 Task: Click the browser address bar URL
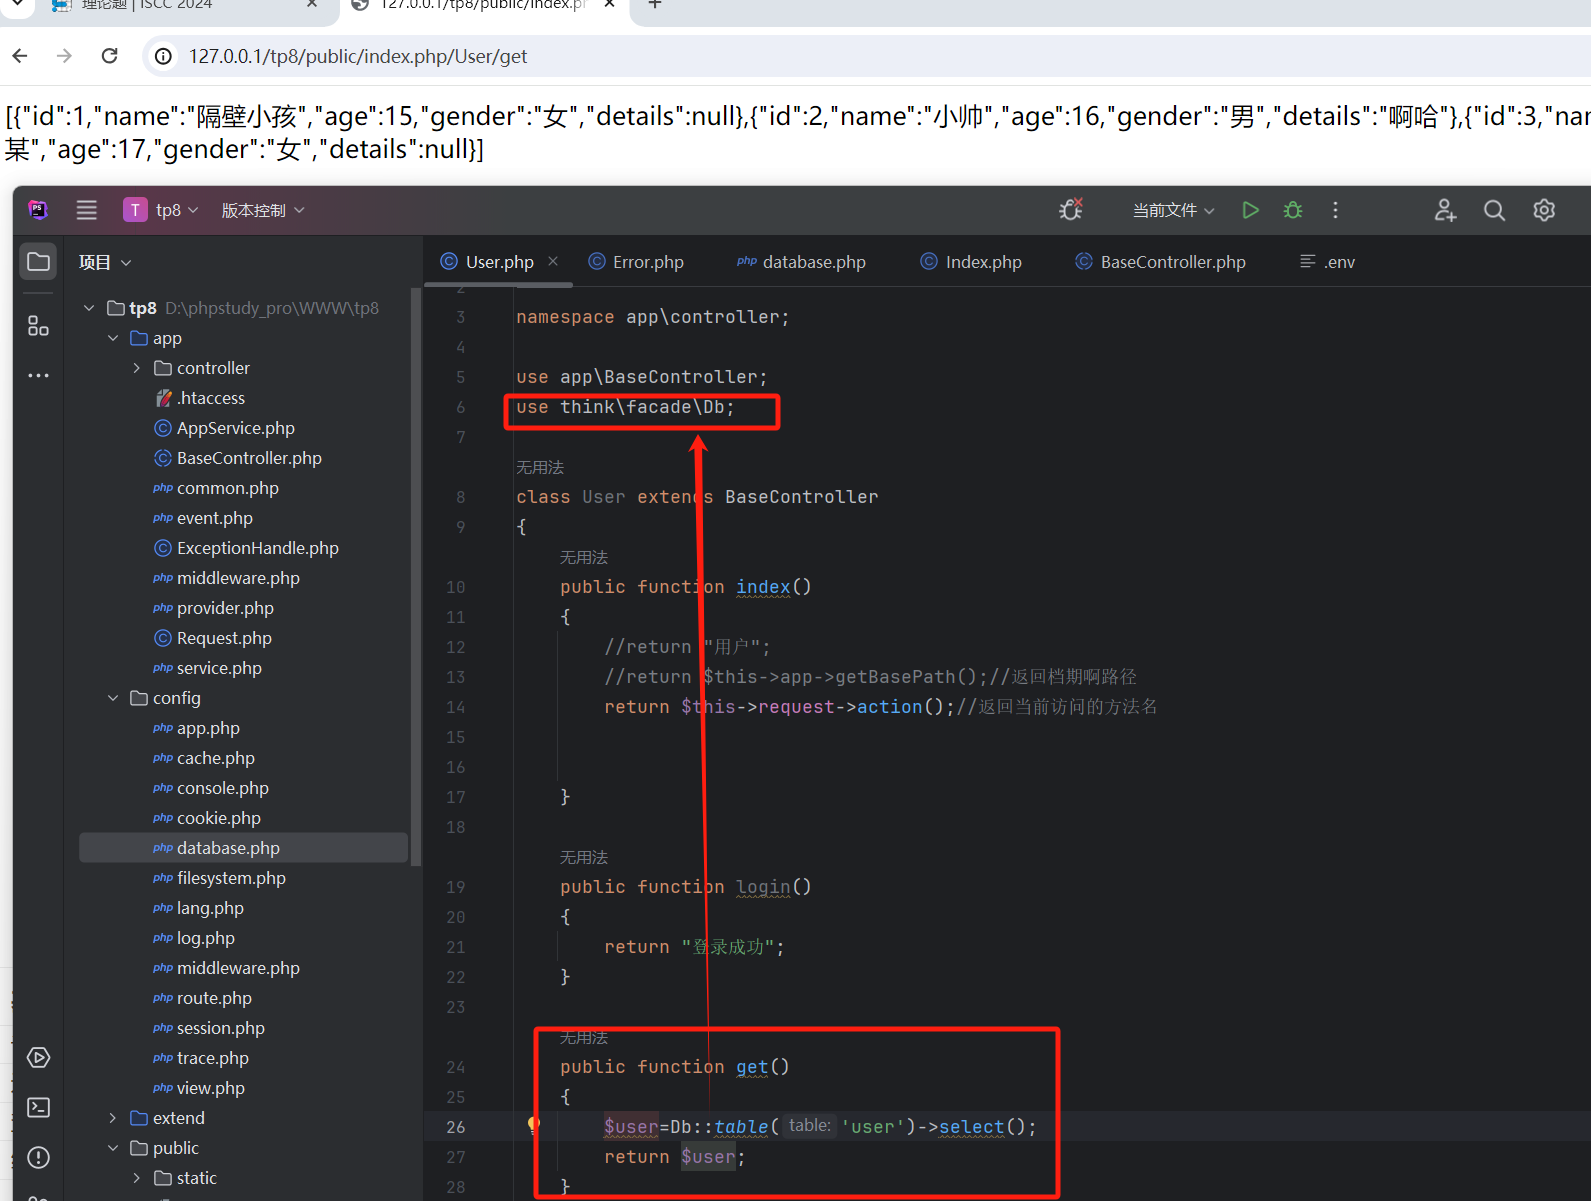[x=358, y=56]
